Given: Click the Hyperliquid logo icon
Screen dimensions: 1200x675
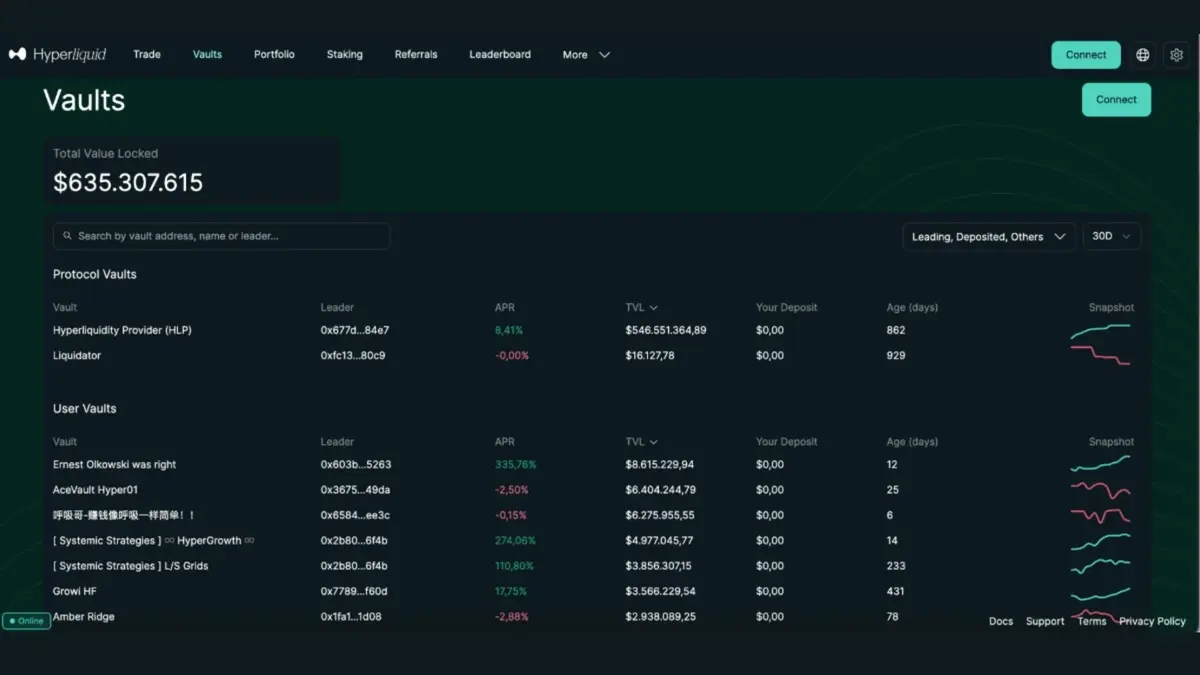Looking at the screenshot, I should pos(17,54).
